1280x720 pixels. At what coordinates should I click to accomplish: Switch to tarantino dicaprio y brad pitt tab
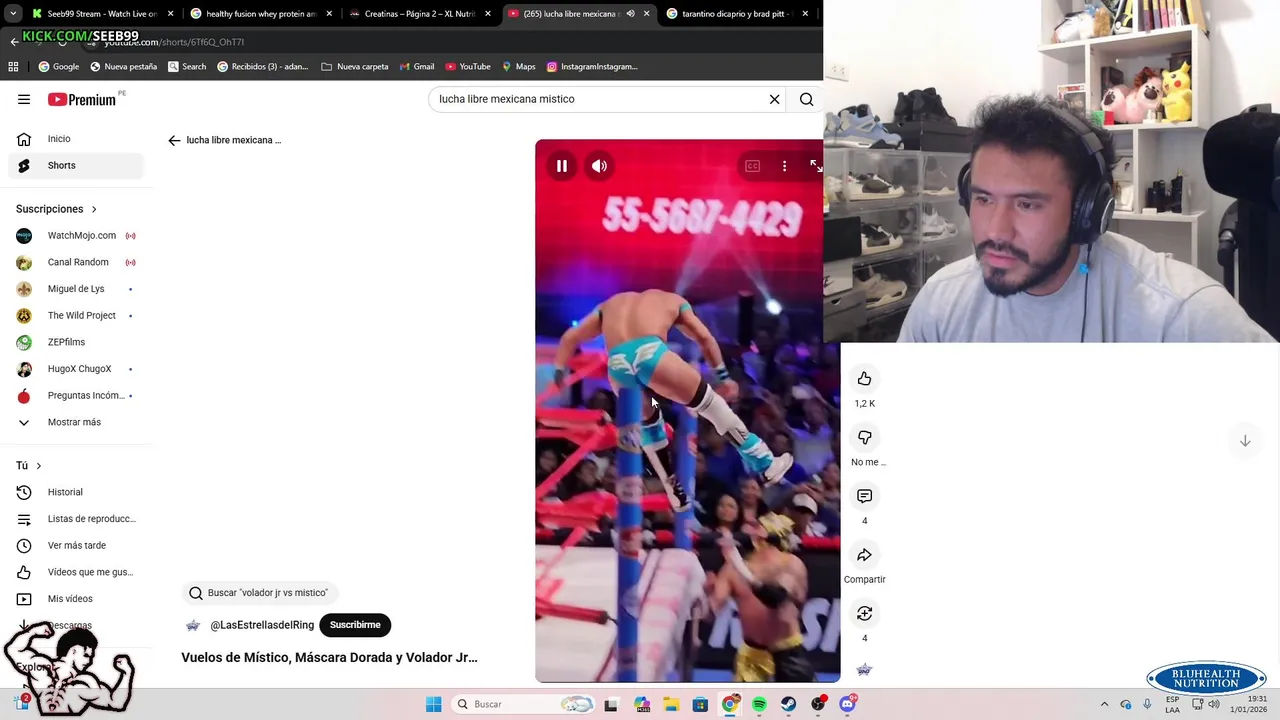coord(736,14)
